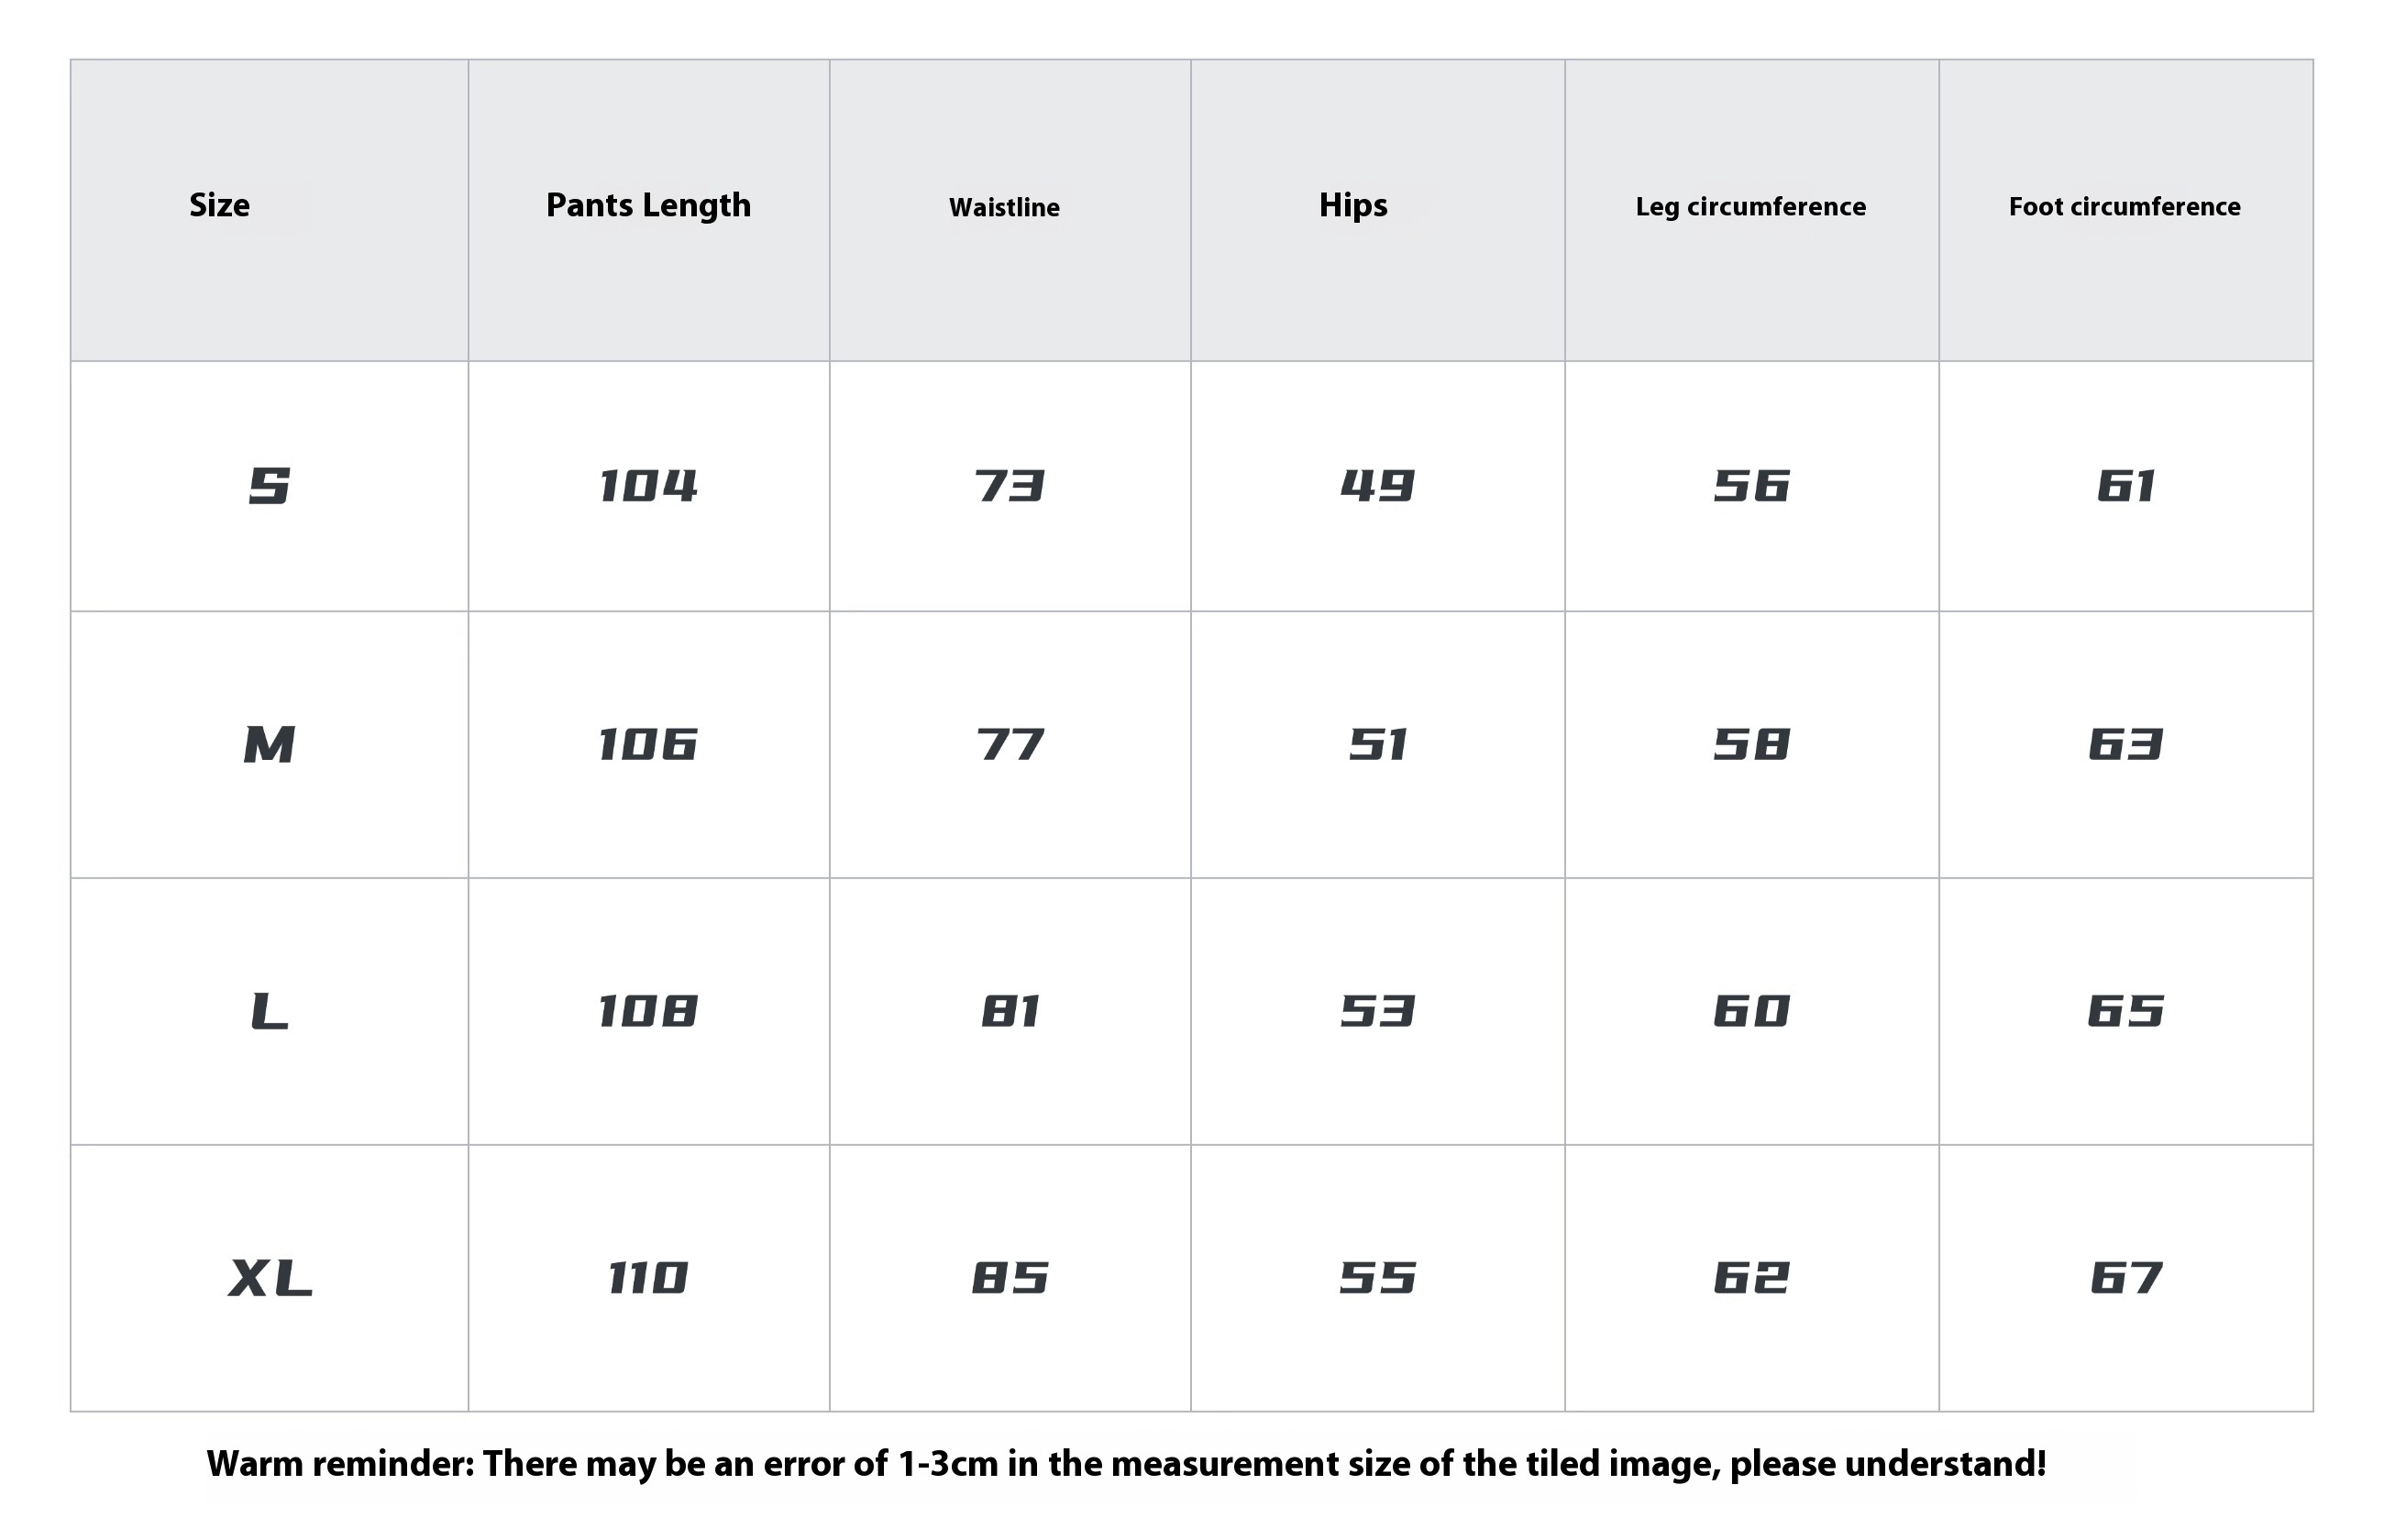Image resolution: width=2384 pixels, height=1540 pixels.
Task: Select the Leg circumference header
Action: pos(1750,207)
